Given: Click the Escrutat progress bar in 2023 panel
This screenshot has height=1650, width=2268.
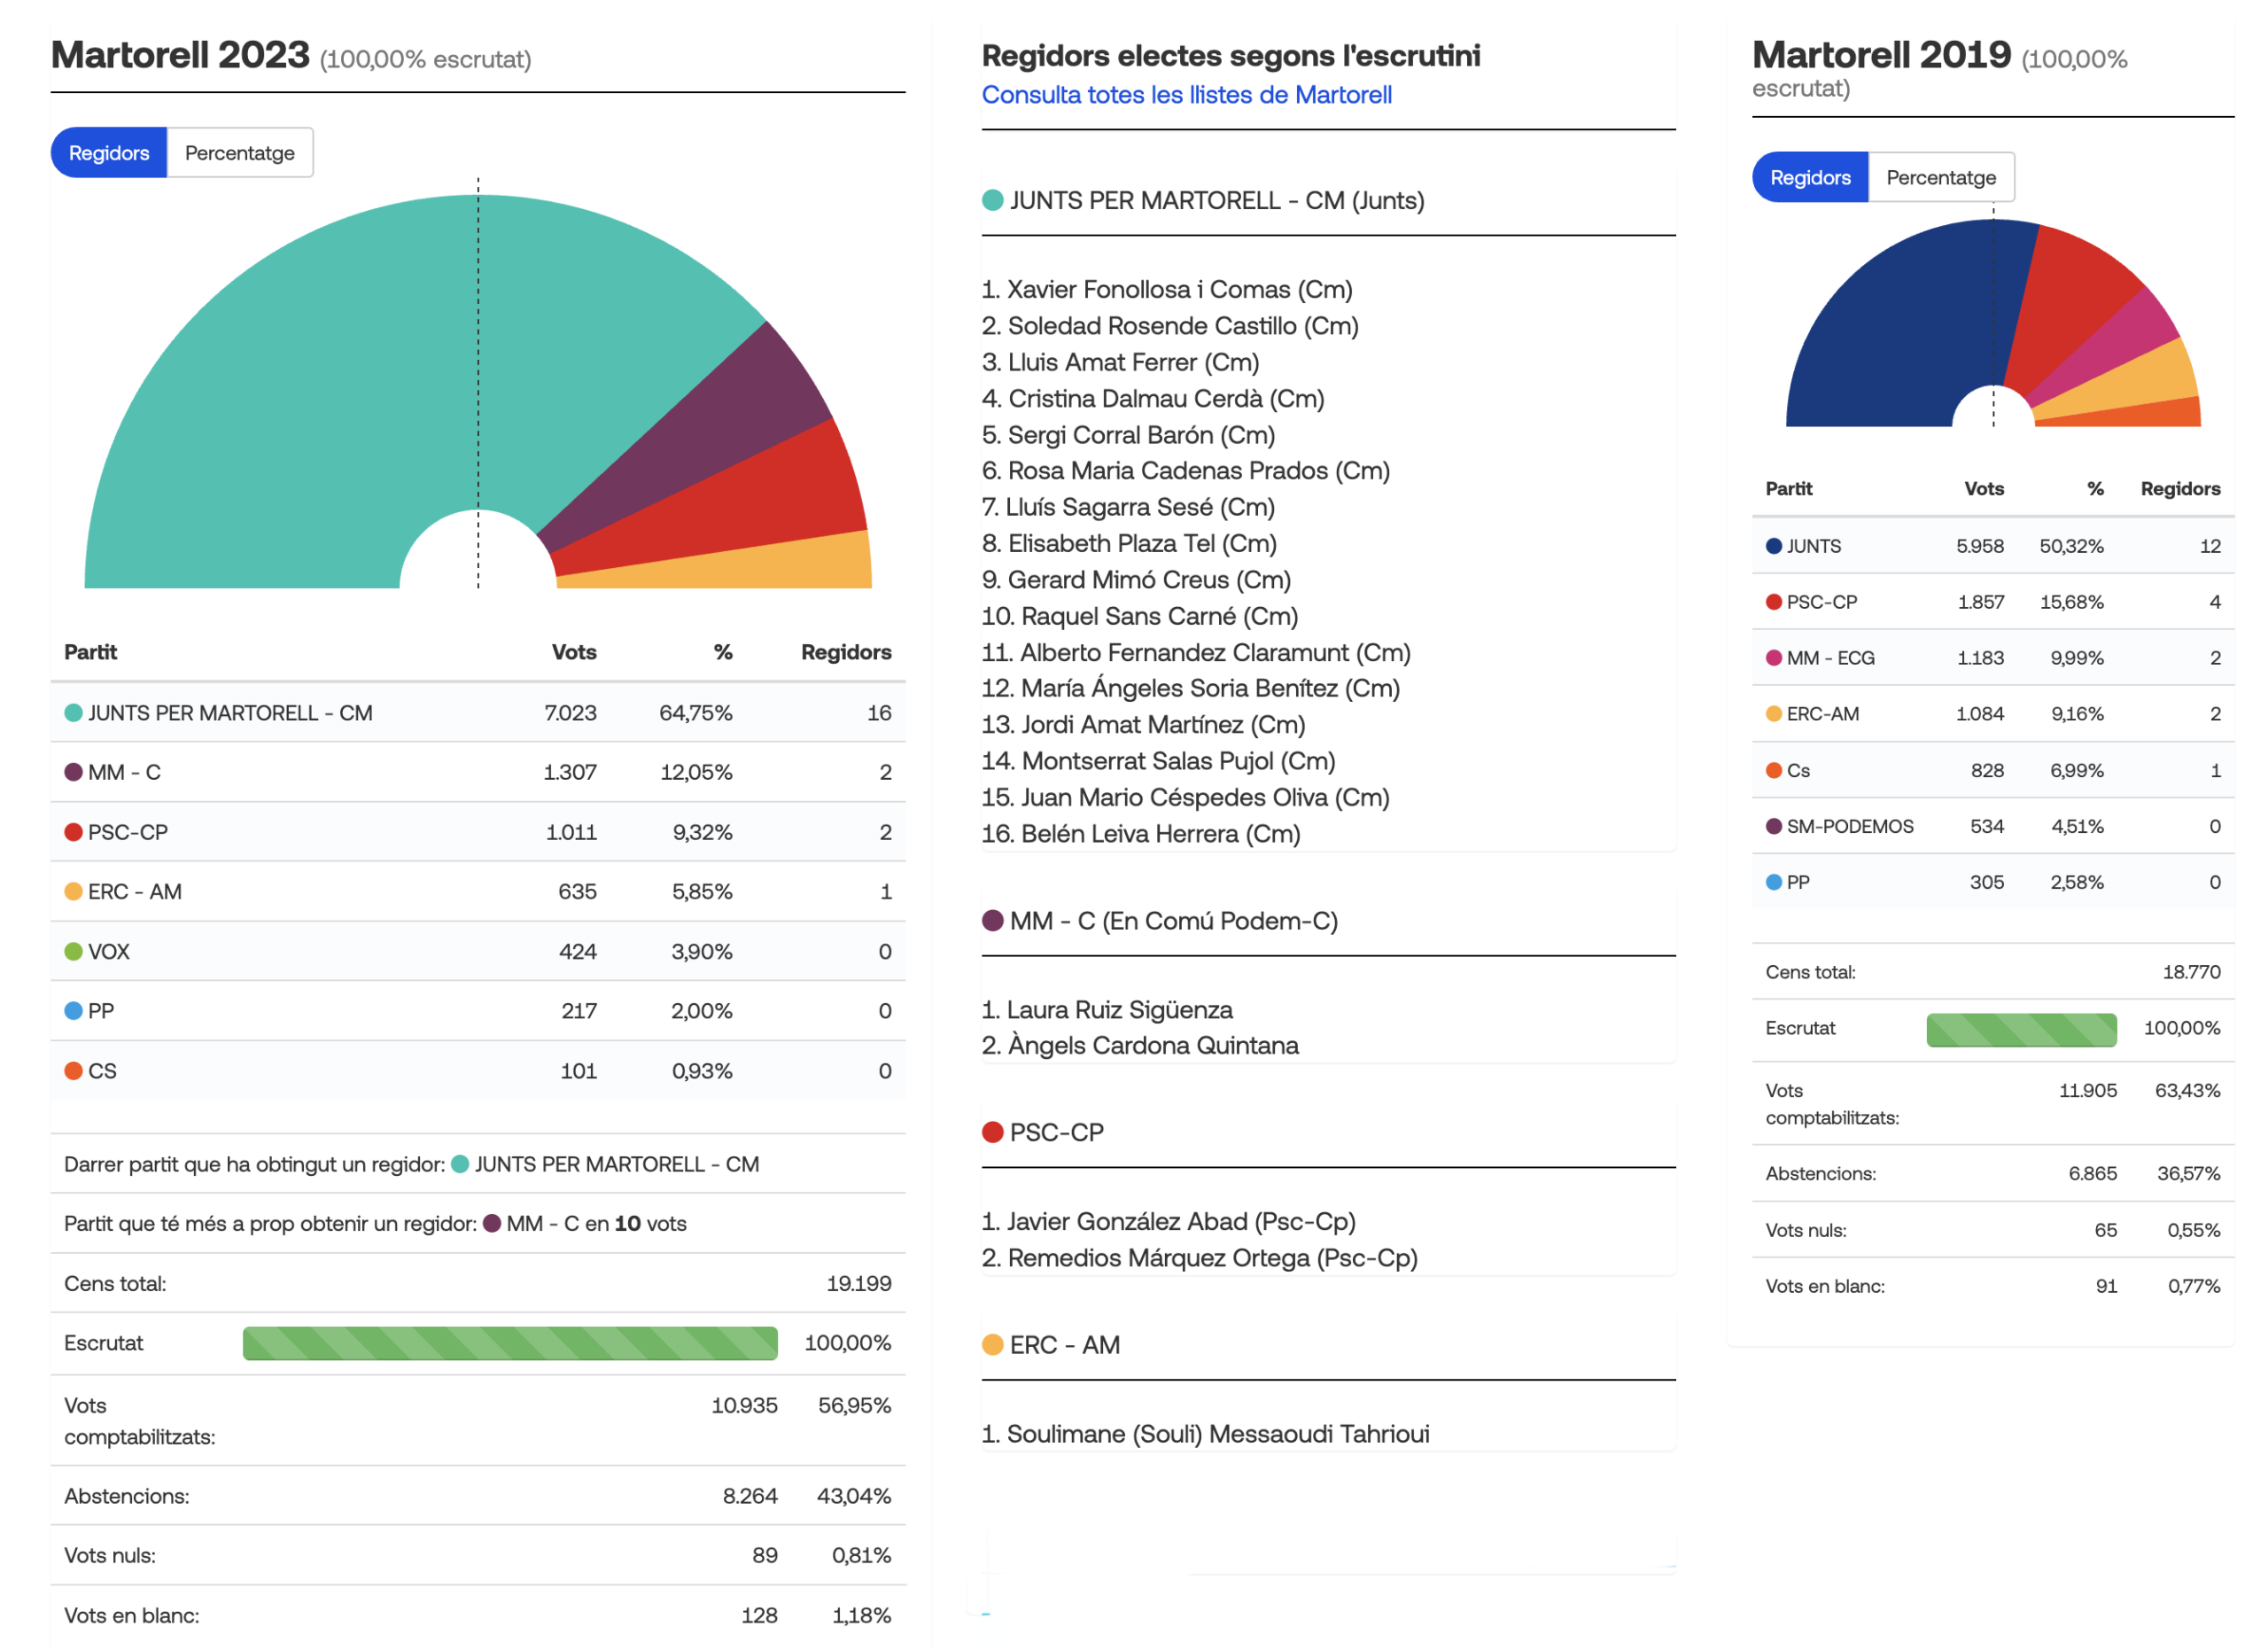Looking at the screenshot, I should tap(510, 1343).
